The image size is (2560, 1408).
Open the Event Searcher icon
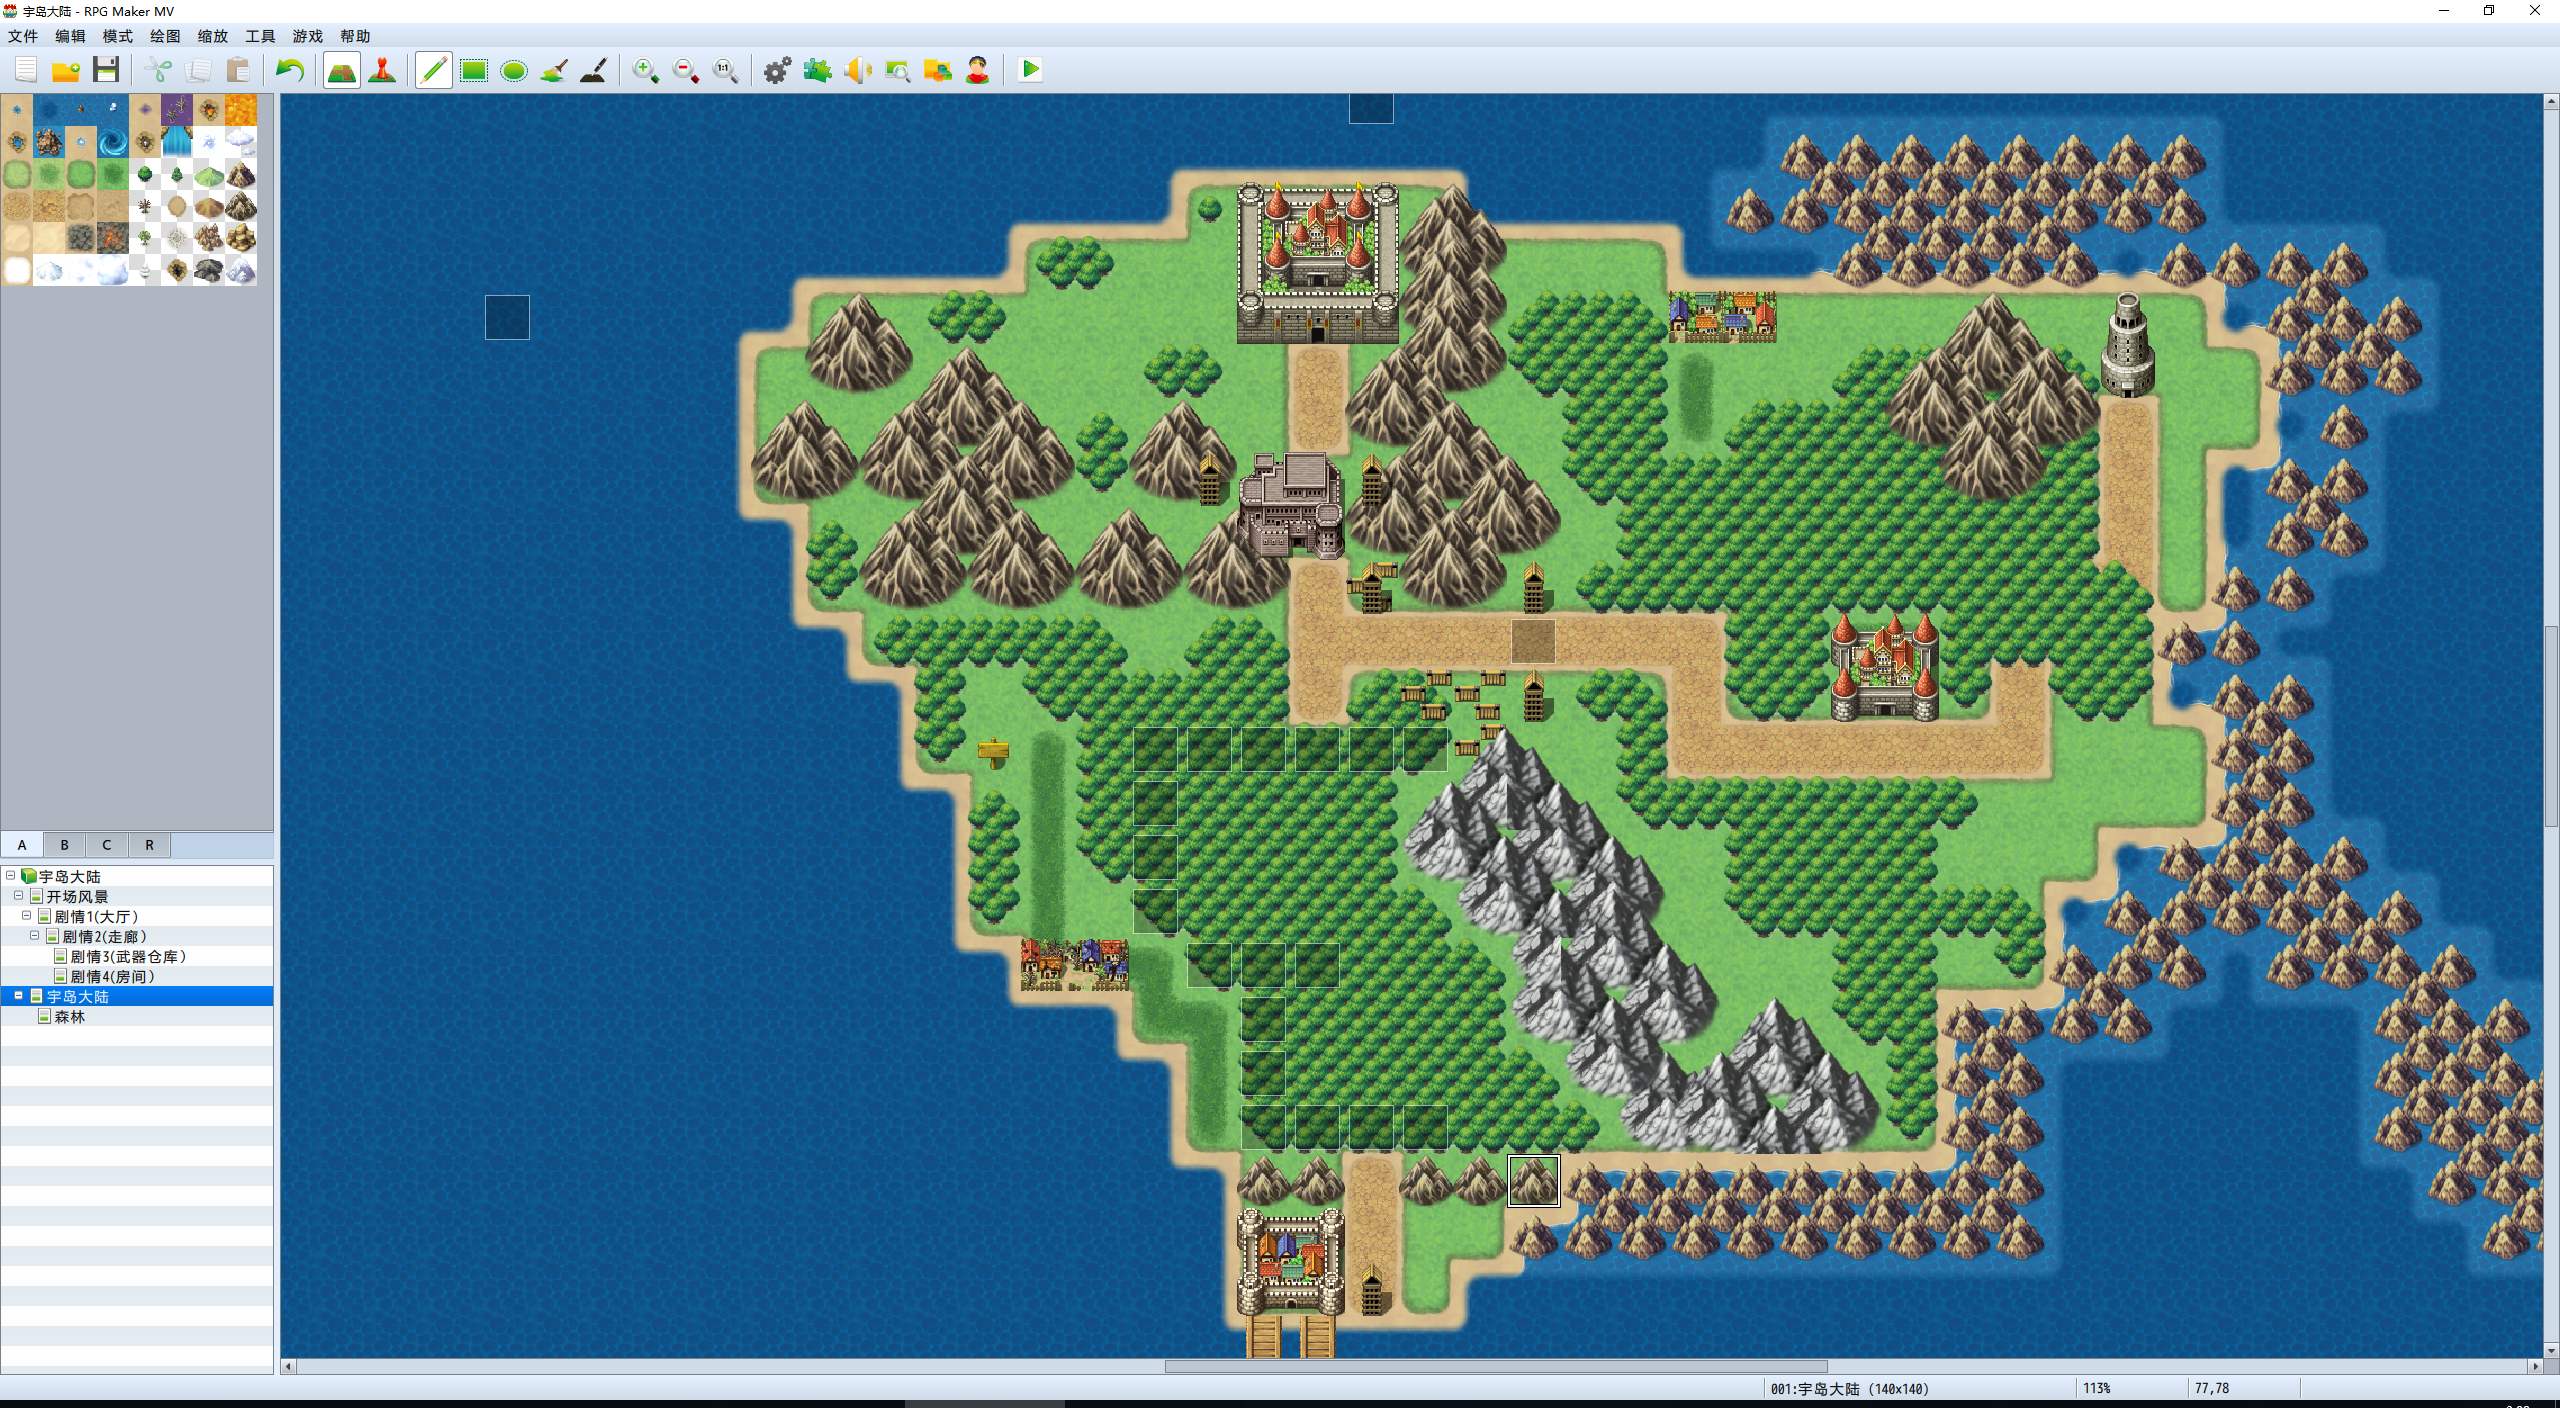point(898,70)
